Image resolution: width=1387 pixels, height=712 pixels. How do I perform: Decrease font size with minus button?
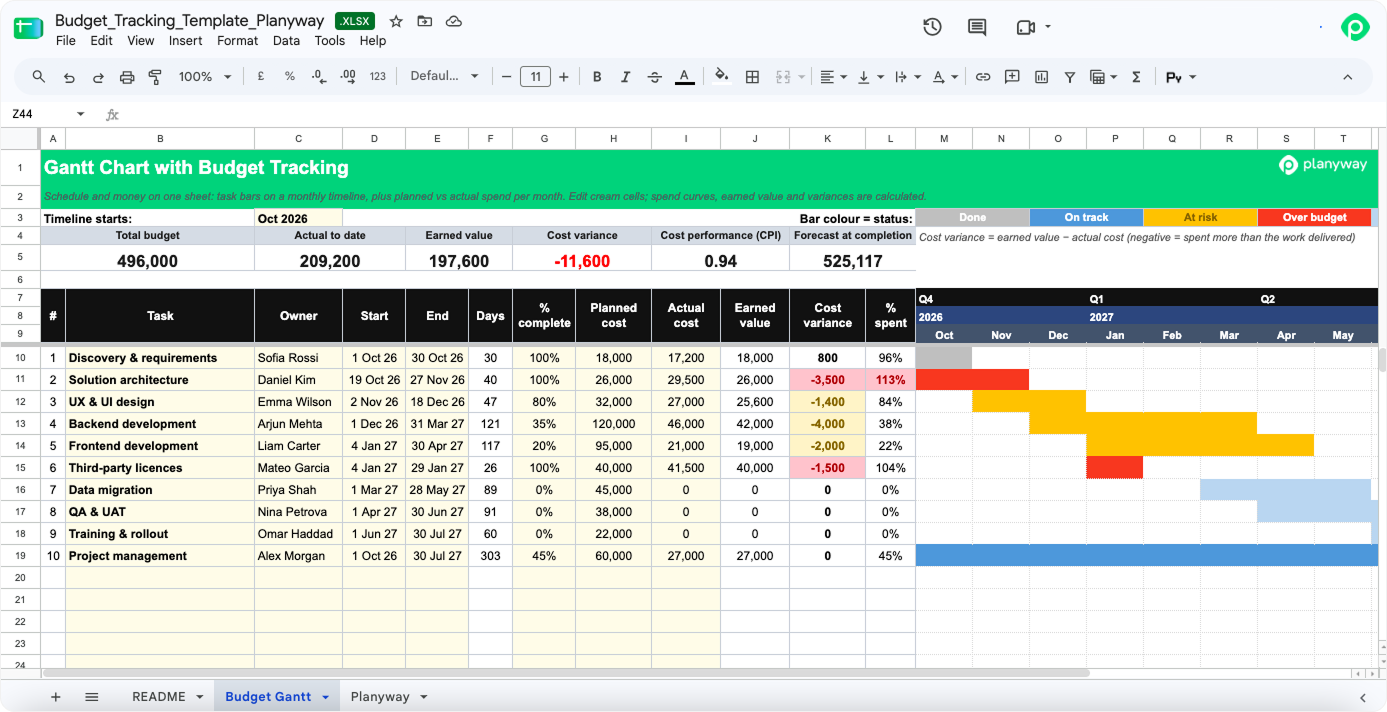(x=507, y=77)
